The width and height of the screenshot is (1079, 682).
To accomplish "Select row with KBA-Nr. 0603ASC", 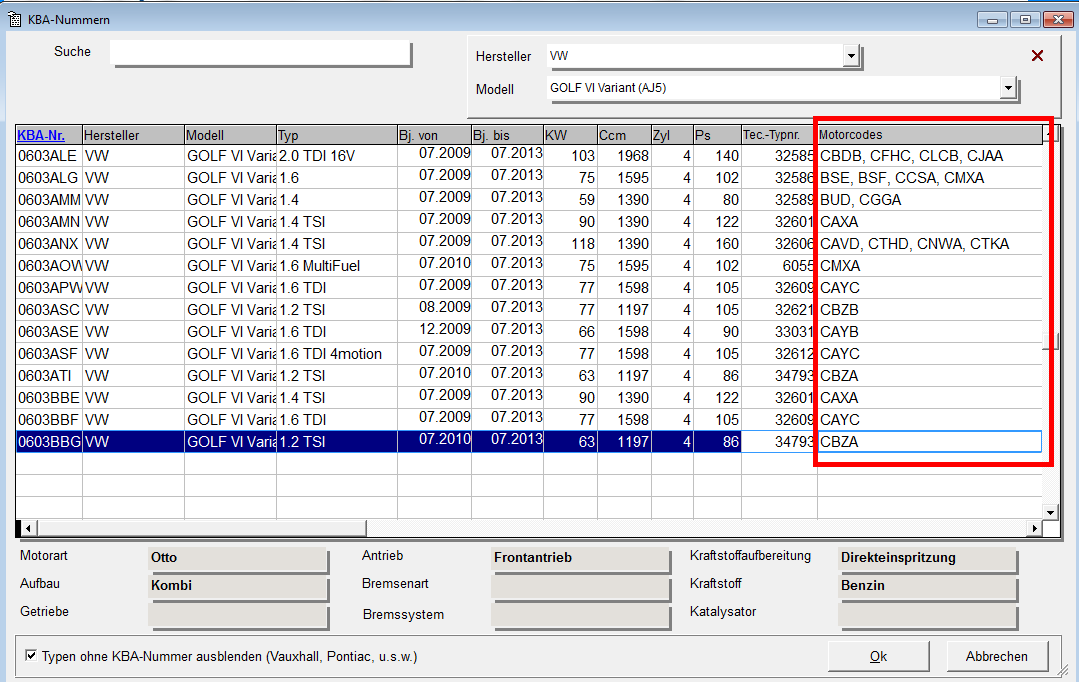I will [x=528, y=310].
